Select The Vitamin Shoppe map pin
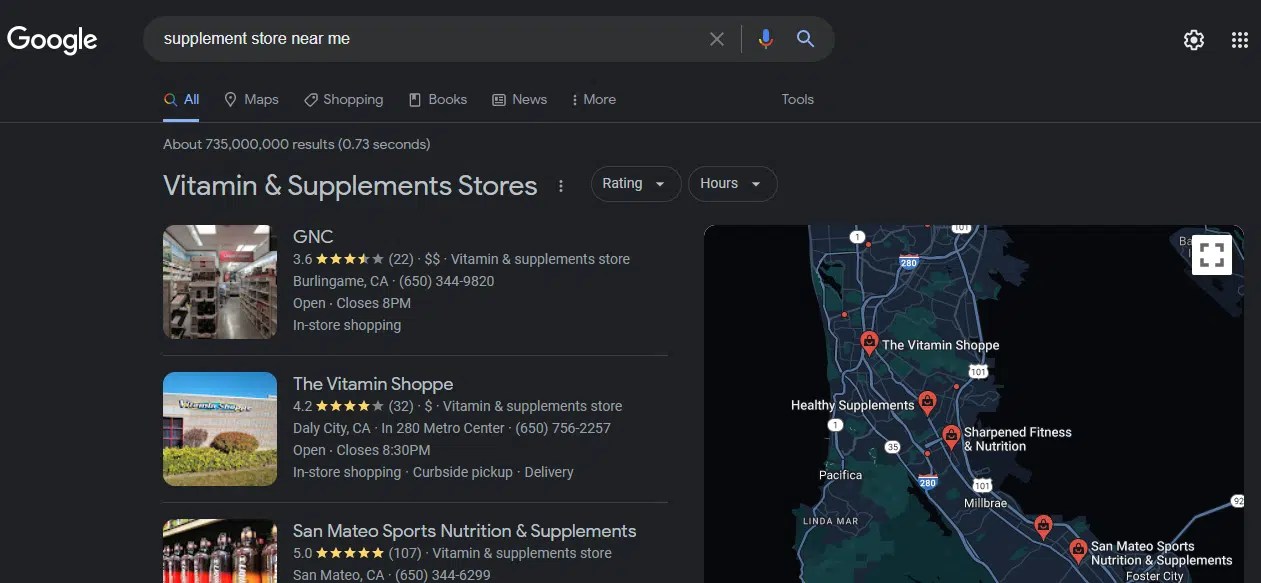Image resolution: width=1261 pixels, height=583 pixels. (869, 341)
